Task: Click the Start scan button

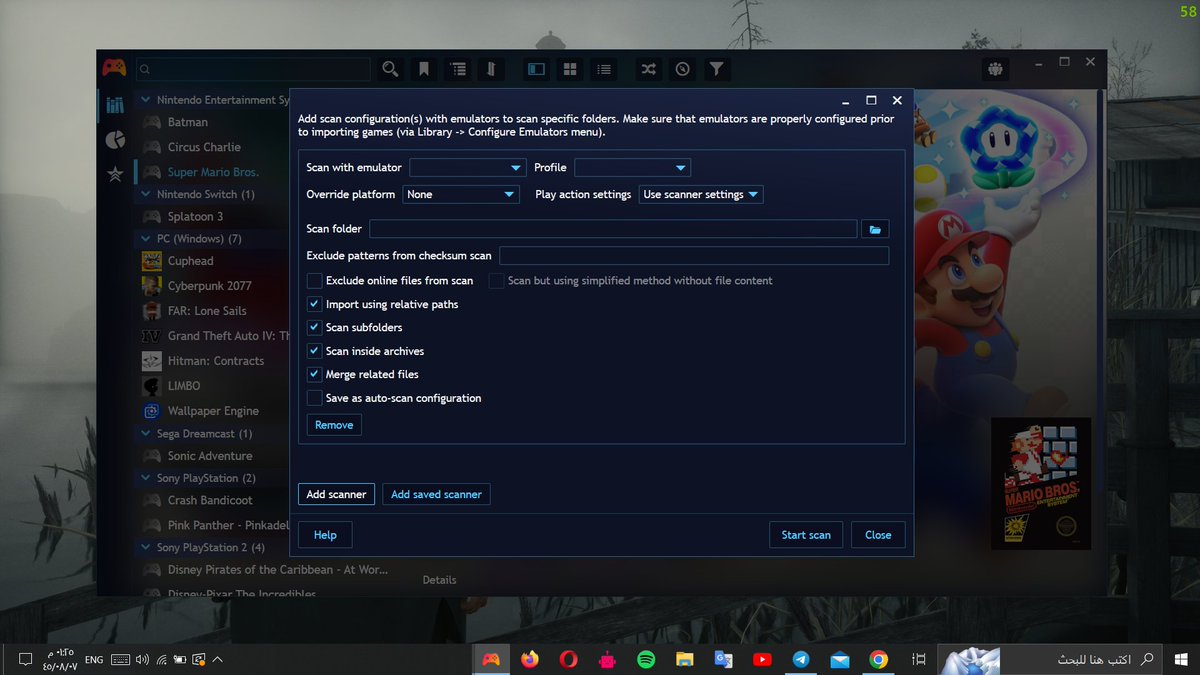Action: click(x=806, y=535)
